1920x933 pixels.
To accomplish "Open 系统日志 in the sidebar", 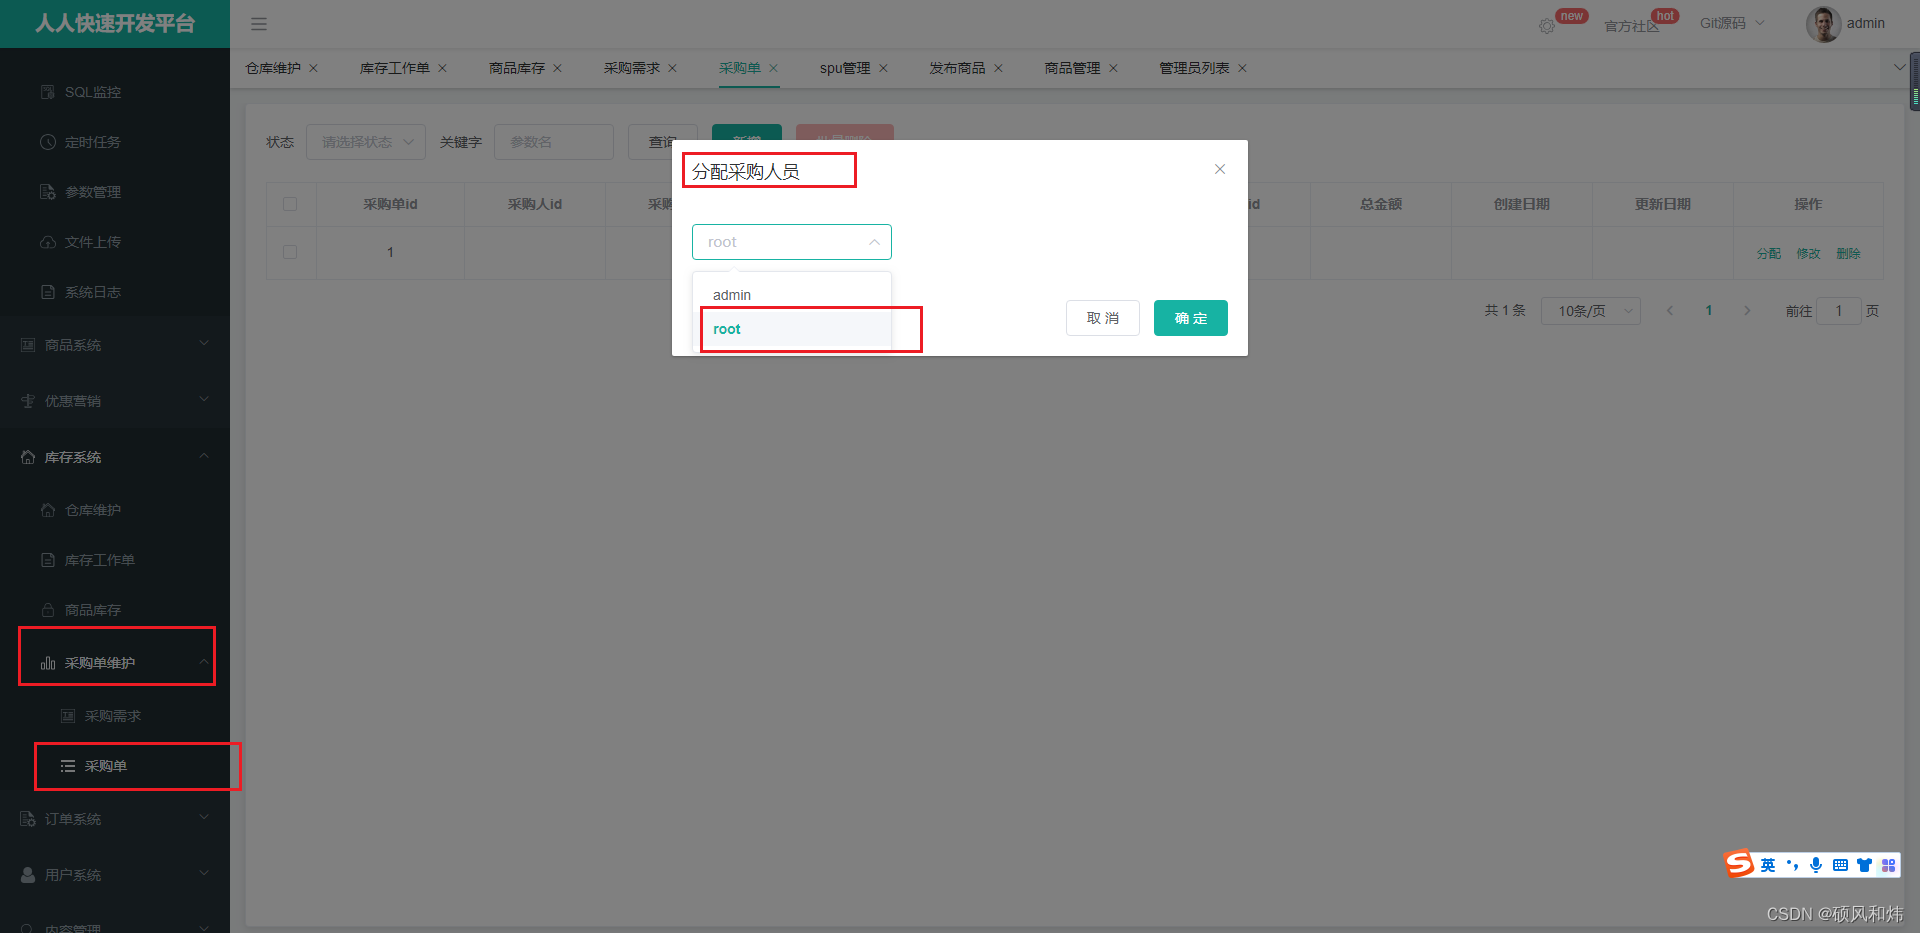I will point(92,291).
